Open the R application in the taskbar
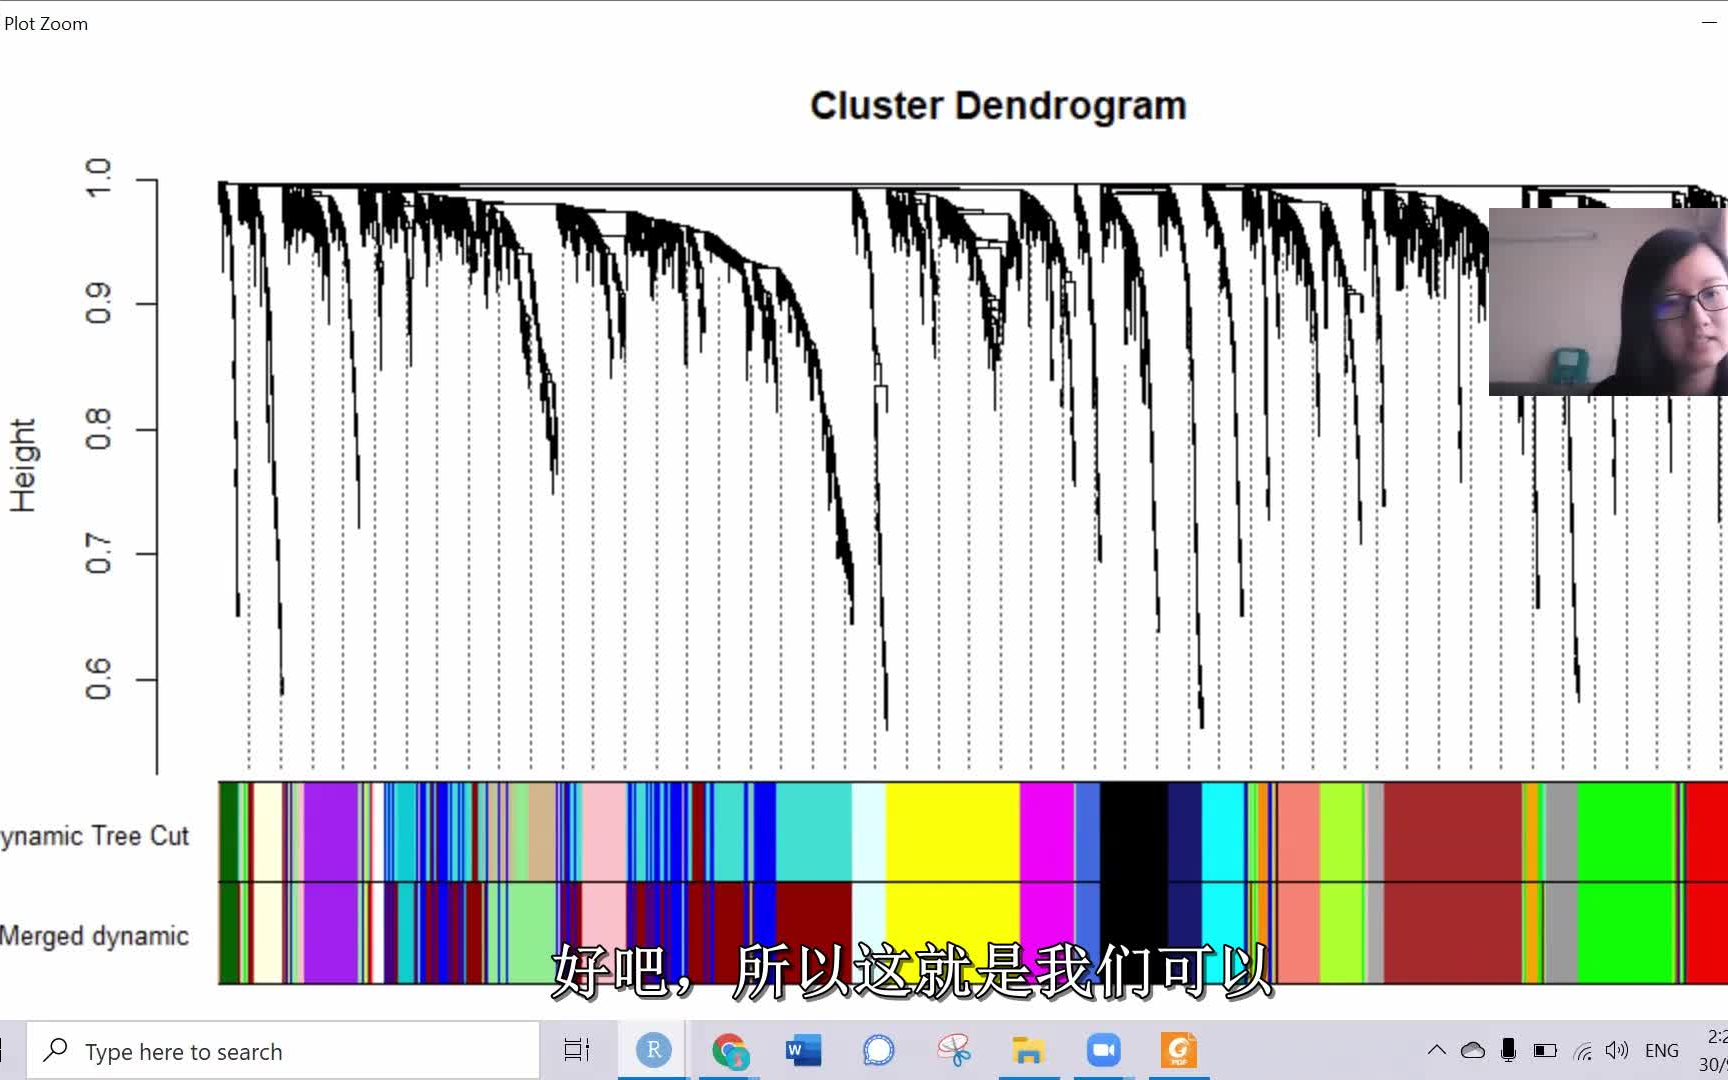Screen dimensions: 1728x1080 click(x=653, y=1050)
